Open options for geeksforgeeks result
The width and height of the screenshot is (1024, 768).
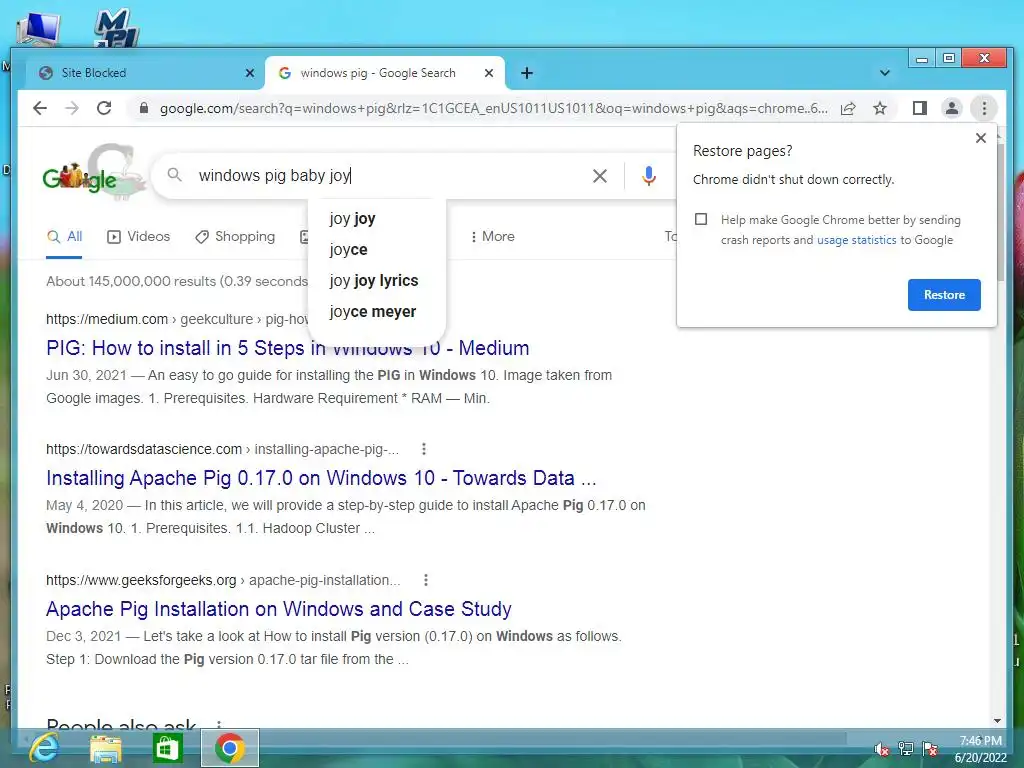[x=426, y=580]
